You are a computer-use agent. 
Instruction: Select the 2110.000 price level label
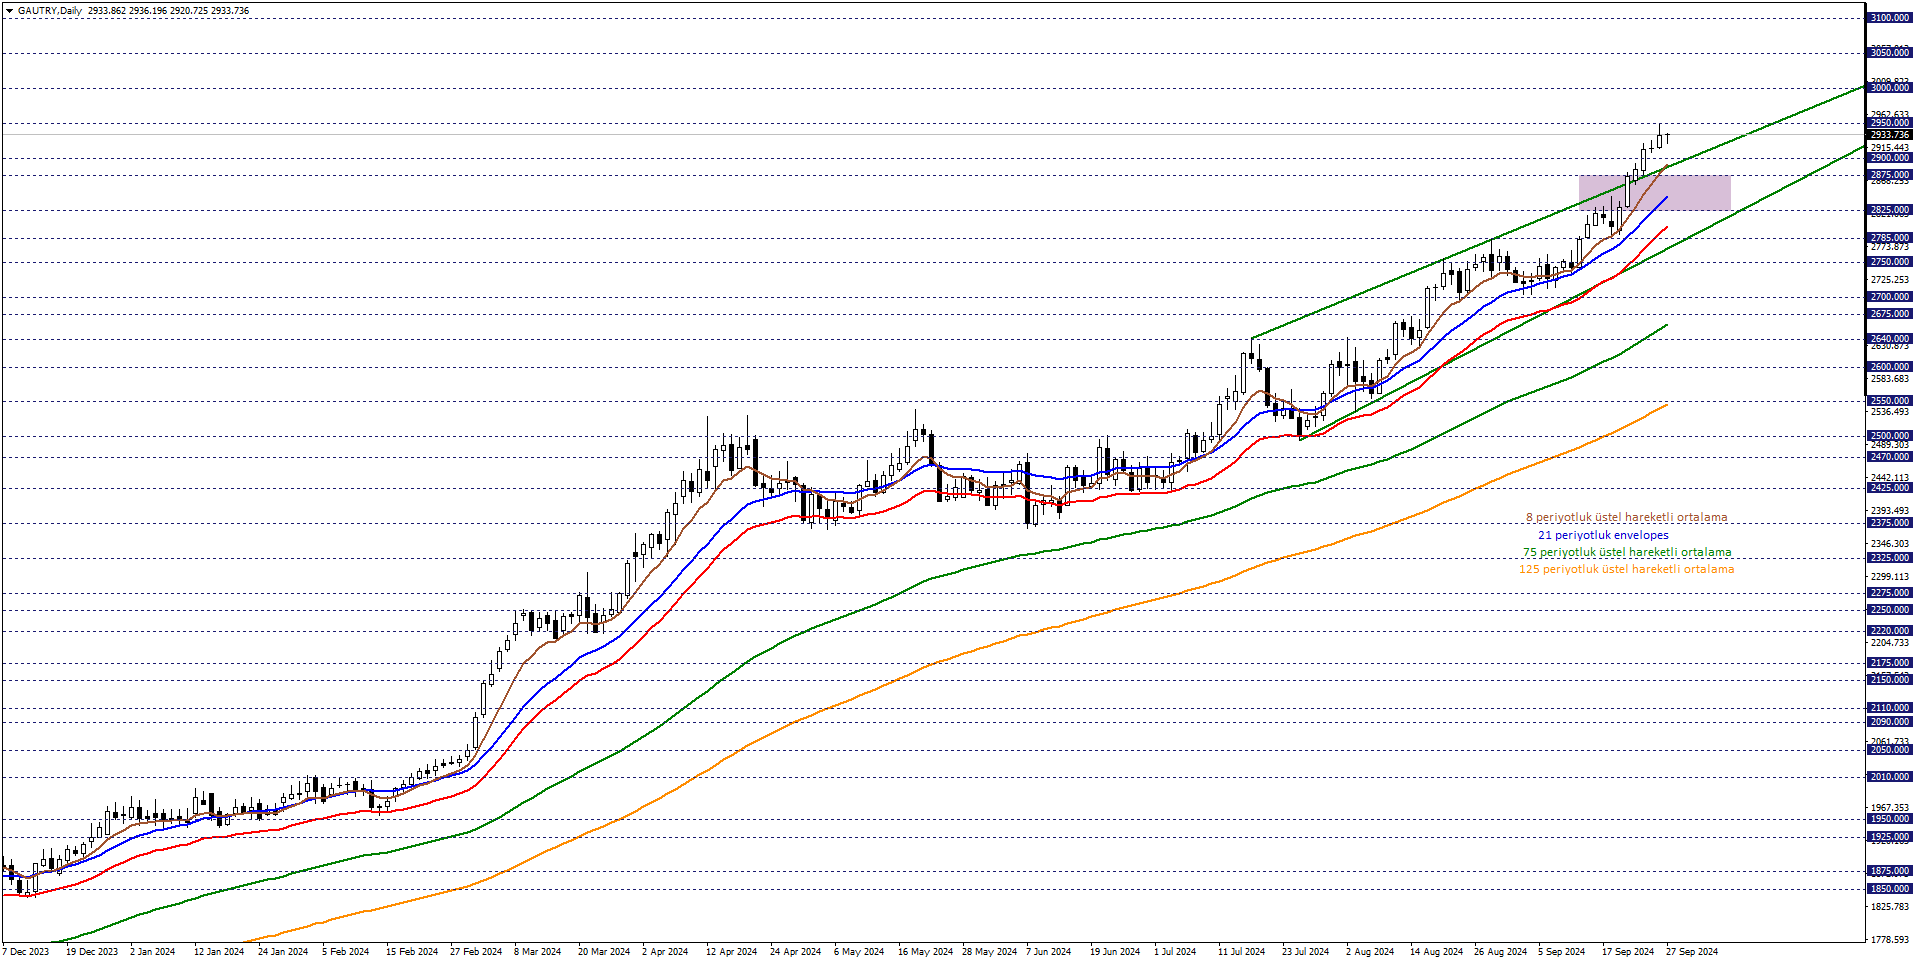tap(1890, 708)
